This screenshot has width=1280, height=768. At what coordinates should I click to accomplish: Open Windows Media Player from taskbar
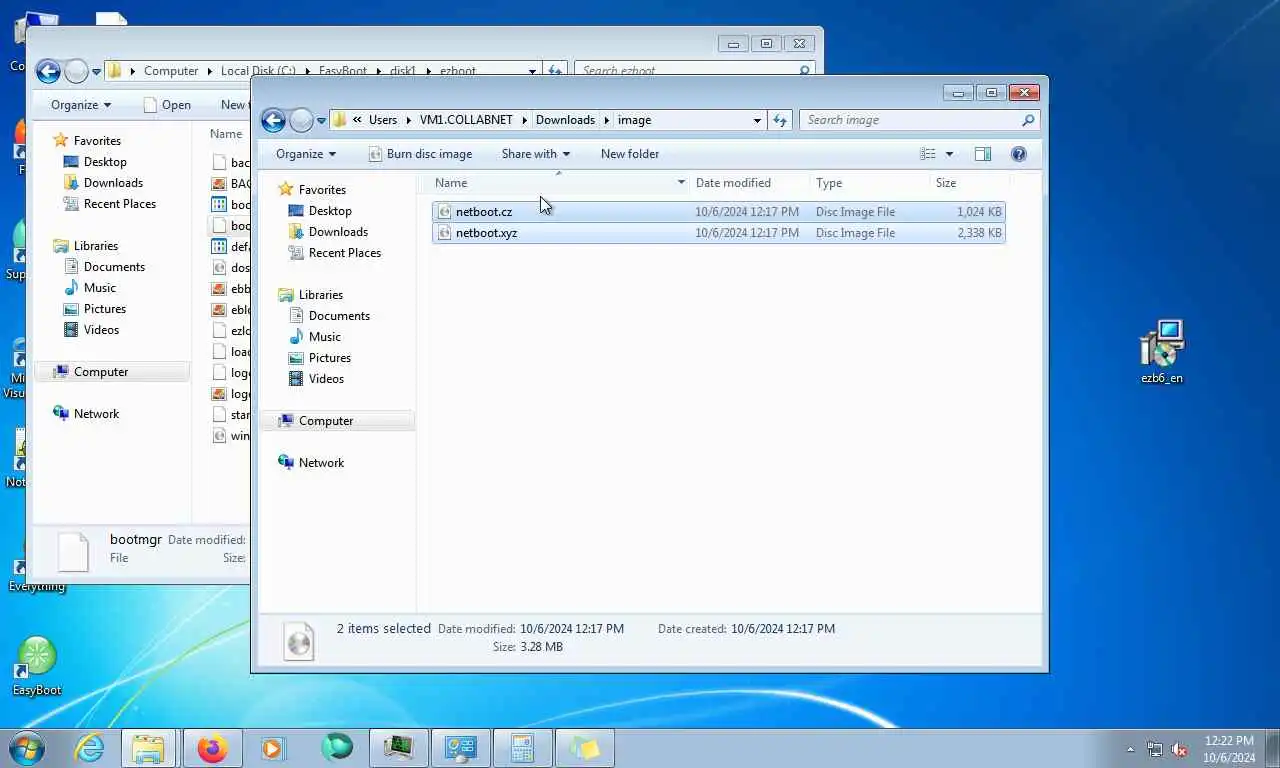click(x=272, y=748)
